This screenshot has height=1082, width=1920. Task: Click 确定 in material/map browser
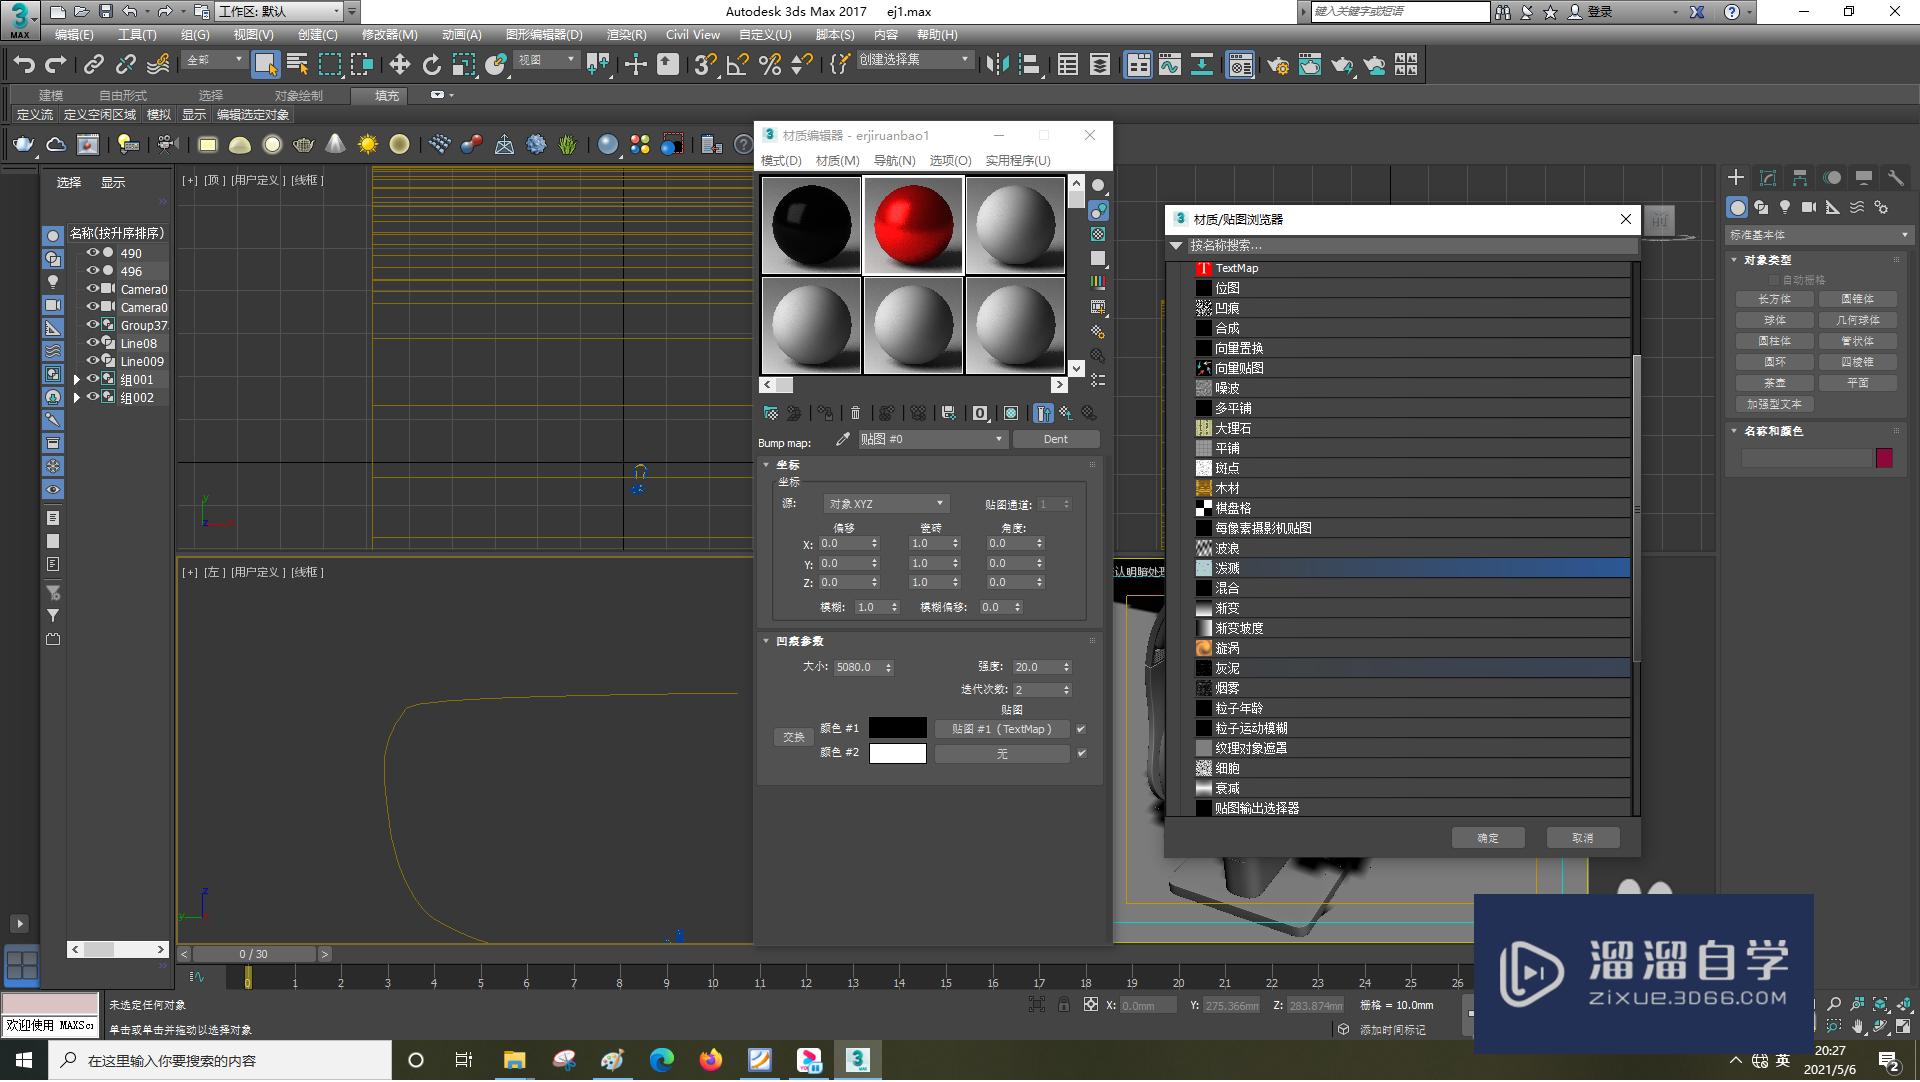[x=1488, y=838]
